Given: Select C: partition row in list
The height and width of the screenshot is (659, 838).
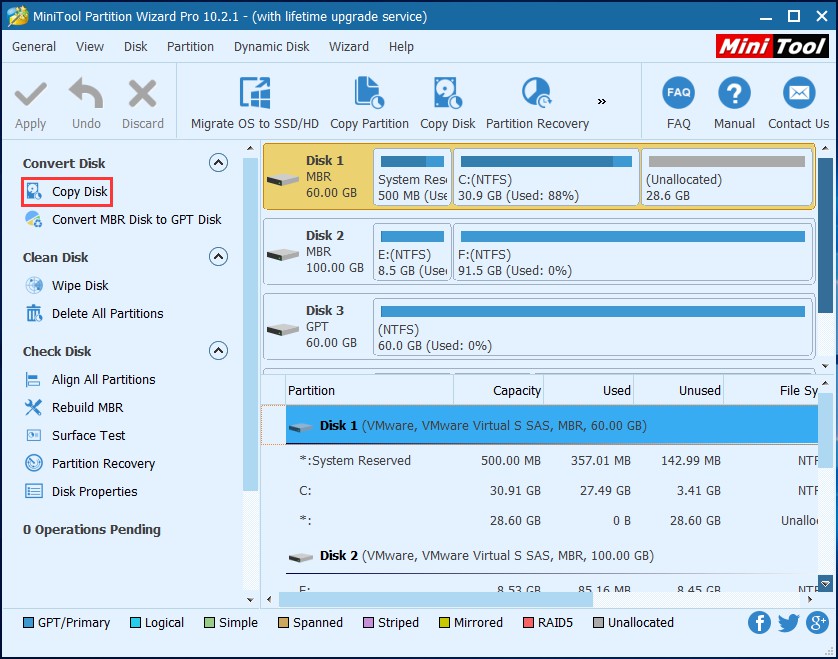Looking at the screenshot, I should (x=552, y=491).
